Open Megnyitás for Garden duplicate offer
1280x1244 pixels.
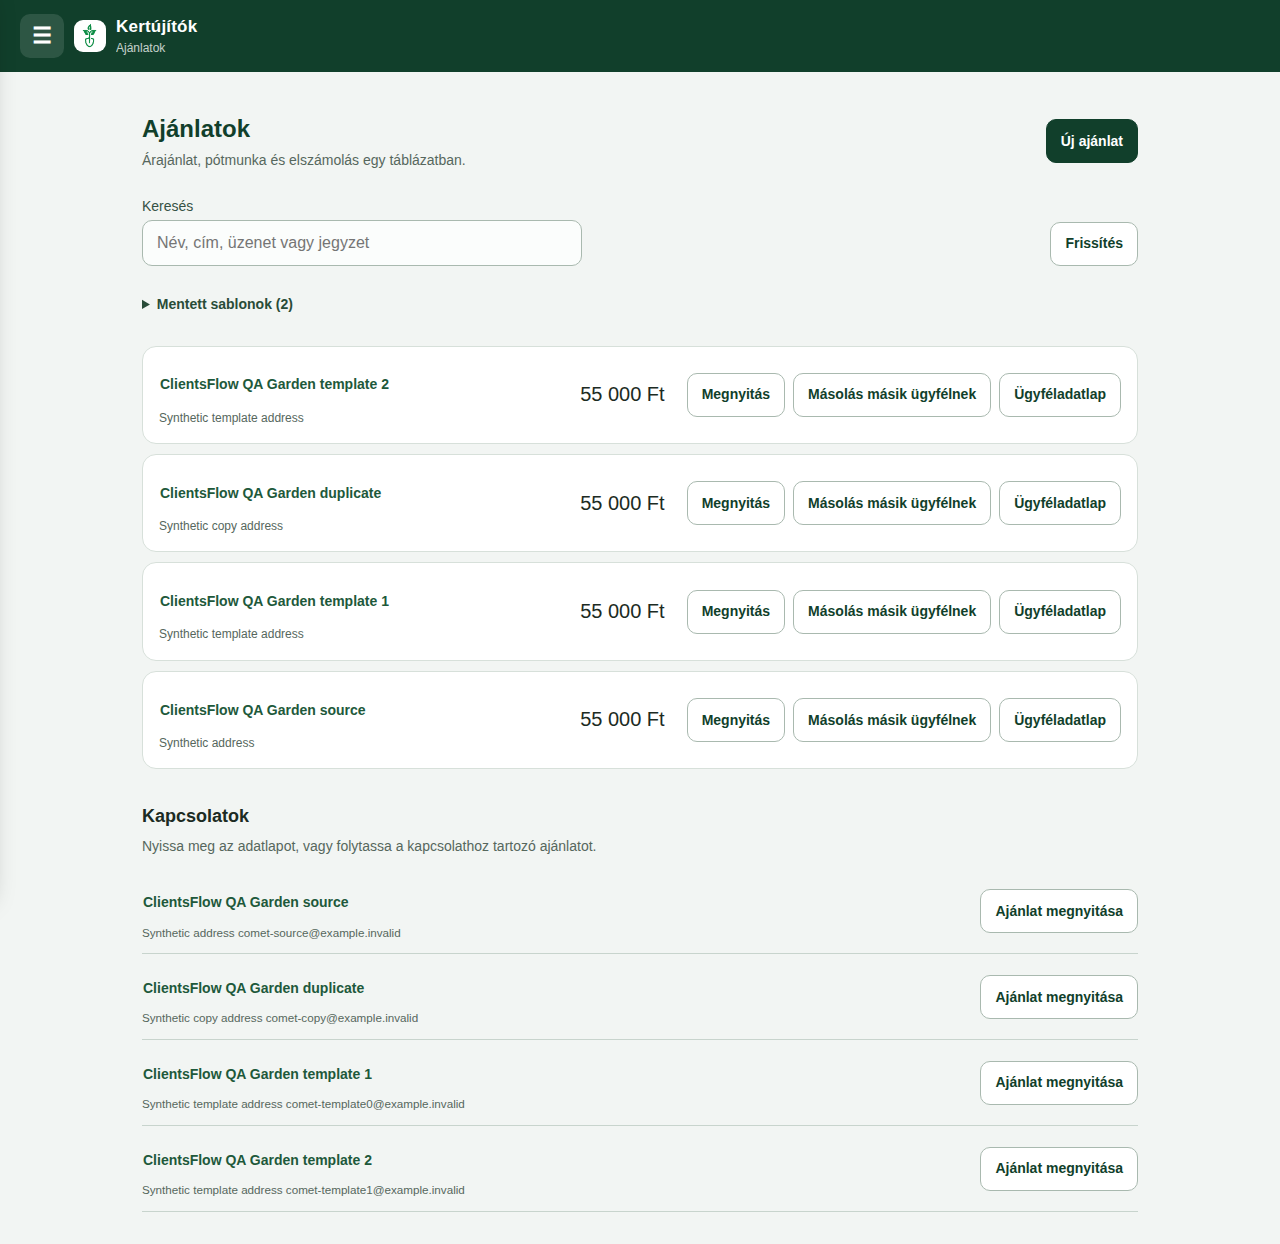pos(736,503)
